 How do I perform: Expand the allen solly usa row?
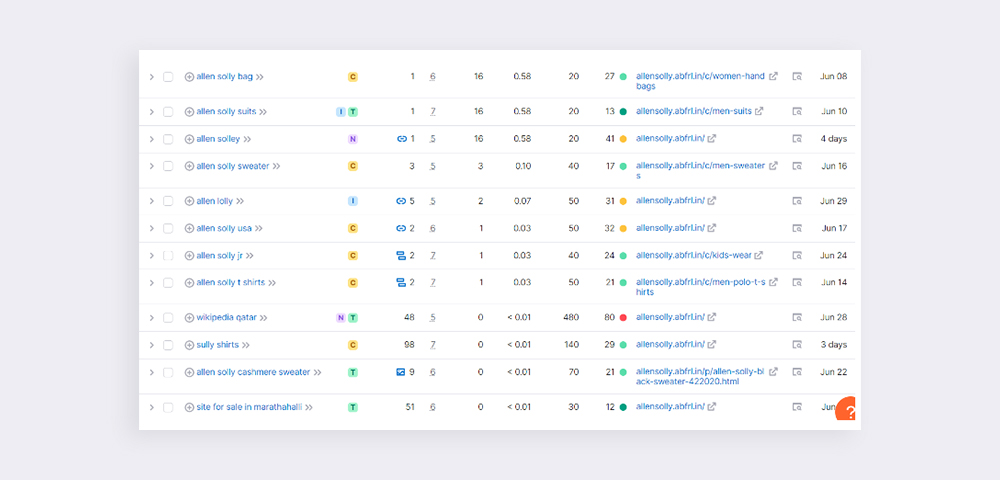[x=152, y=228]
